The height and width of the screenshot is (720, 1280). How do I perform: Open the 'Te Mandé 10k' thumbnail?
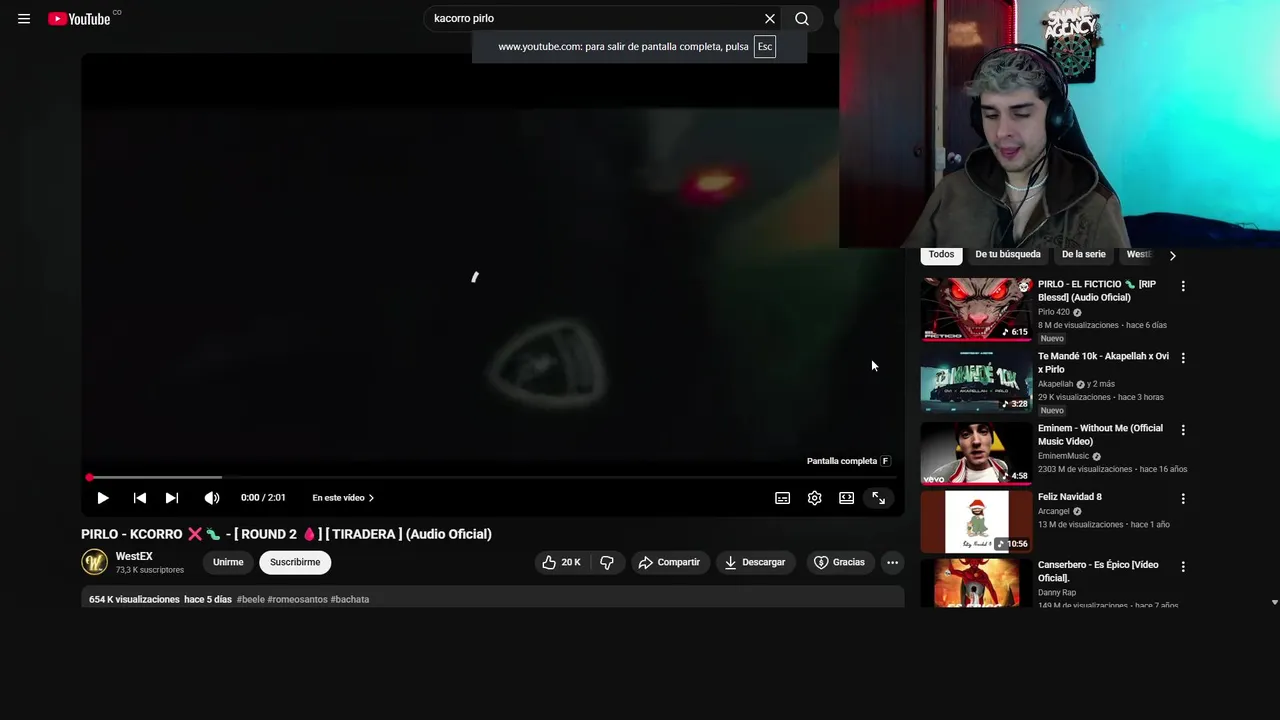(976, 381)
